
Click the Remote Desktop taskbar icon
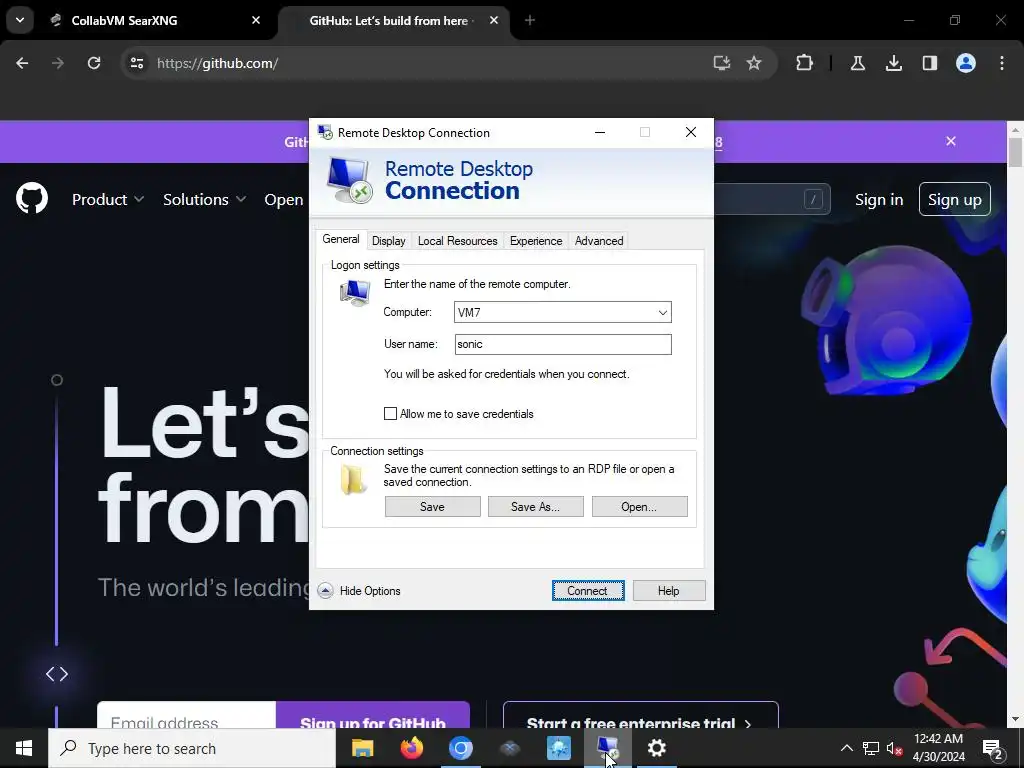(x=607, y=748)
